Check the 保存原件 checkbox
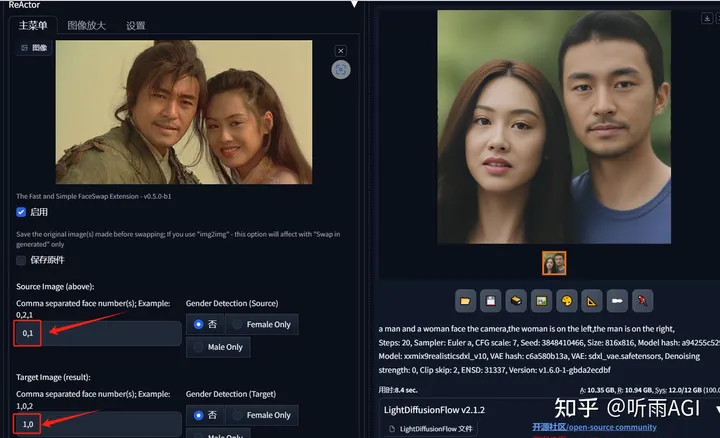The image size is (720, 438). 21,261
